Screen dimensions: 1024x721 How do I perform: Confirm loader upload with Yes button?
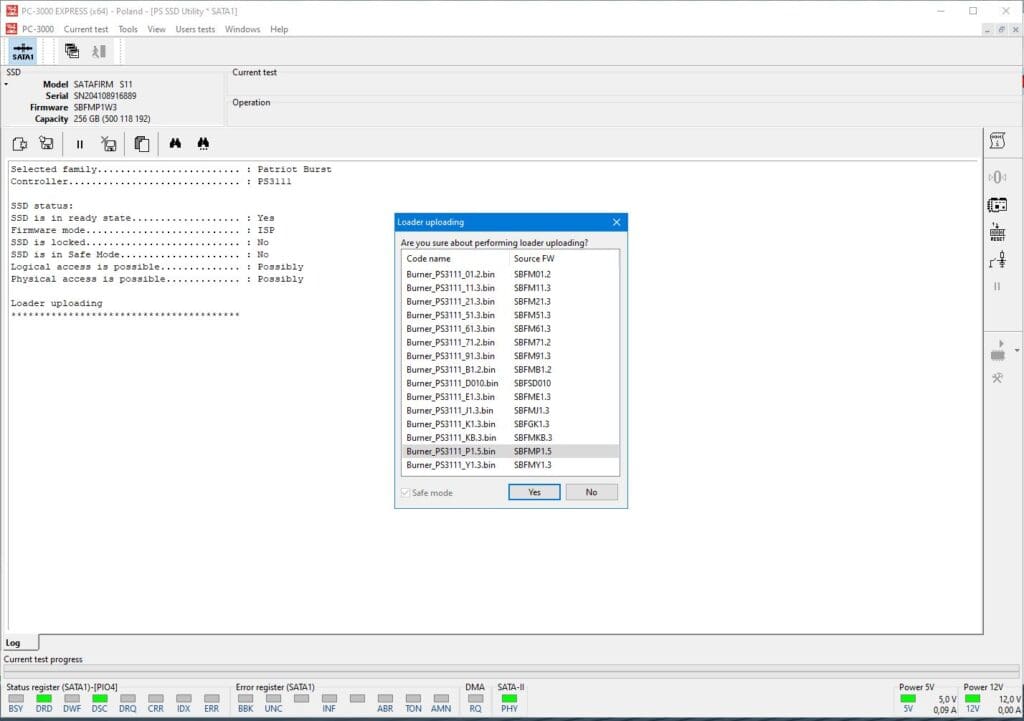click(534, 492)
